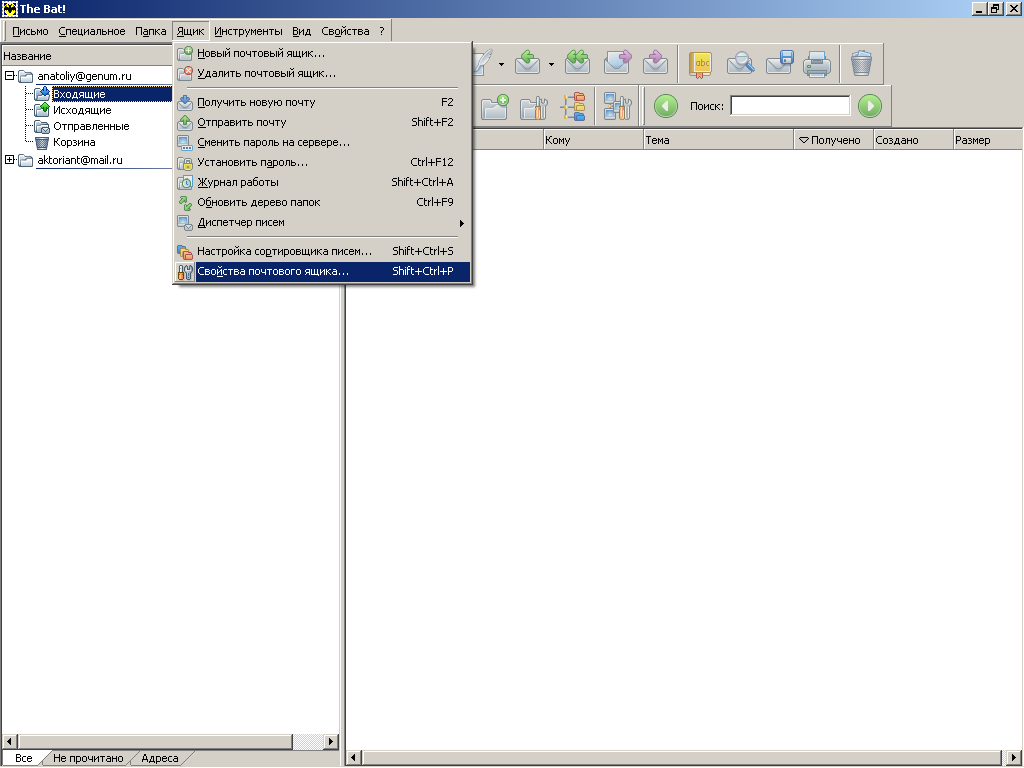
Task: Click in the 'Поиск' search field
Action: point(790,106)
